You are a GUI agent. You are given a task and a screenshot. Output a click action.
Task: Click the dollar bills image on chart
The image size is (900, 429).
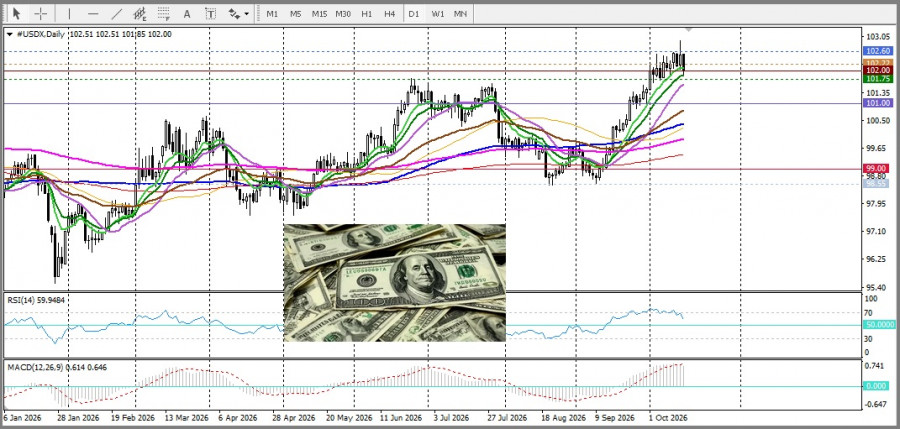395,283
